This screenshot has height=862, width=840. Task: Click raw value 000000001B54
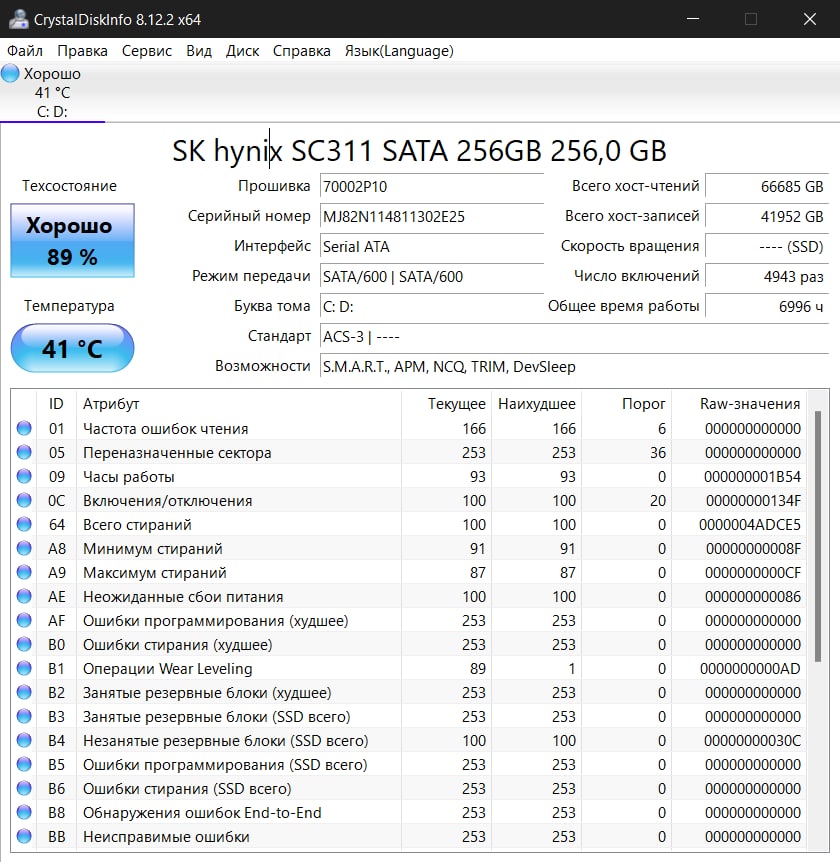coord(752,477)
